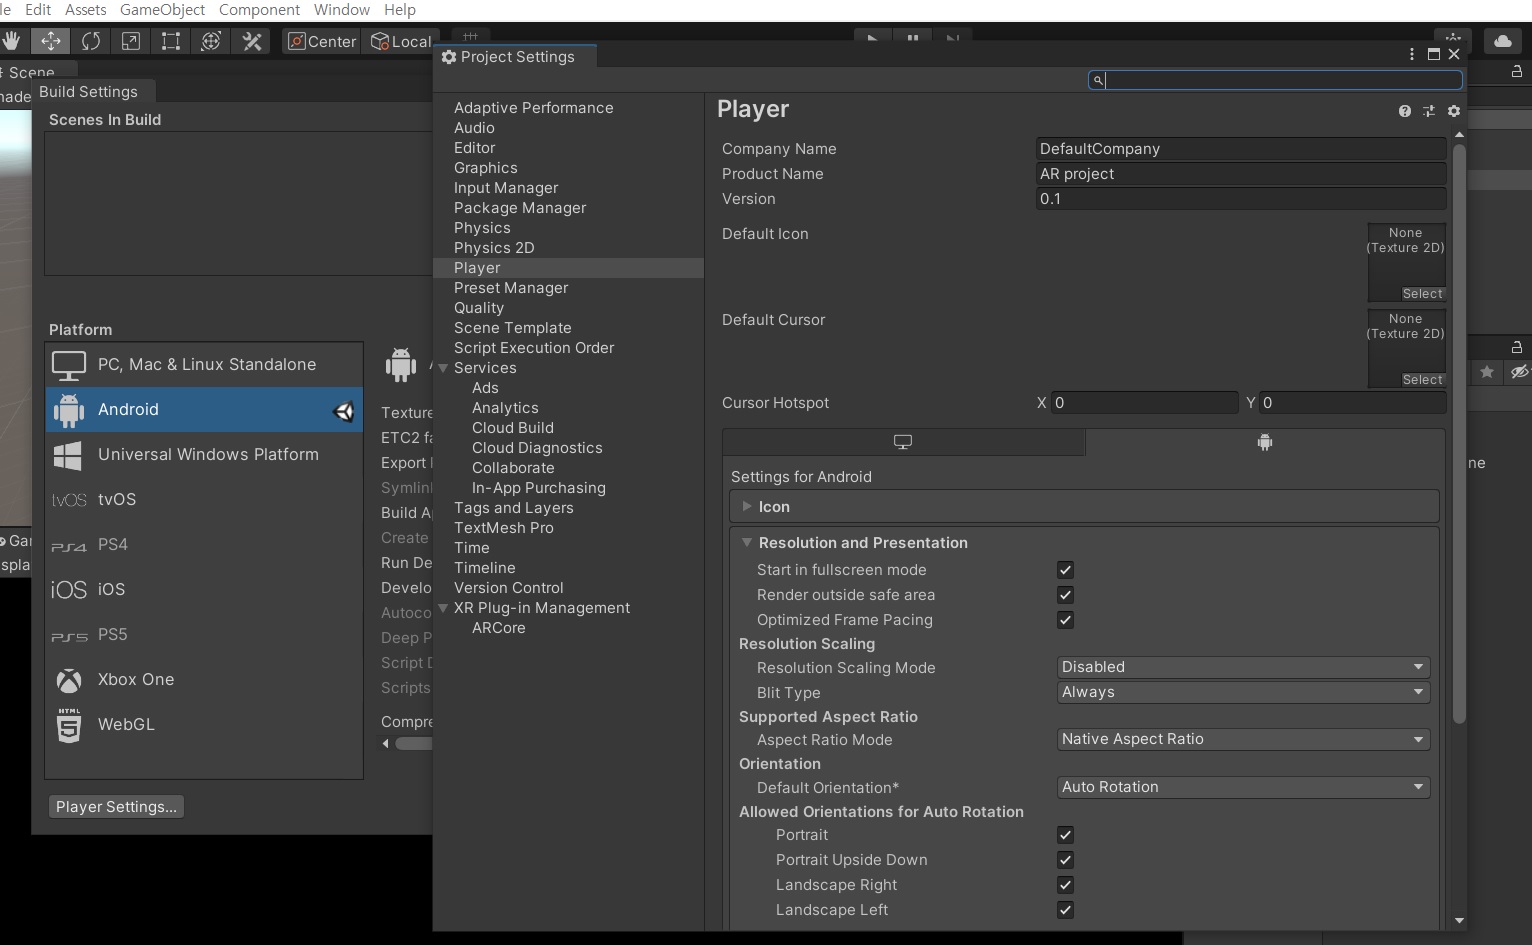
Task: Select the Xbox One platform
Action: [x=204, y=680]
